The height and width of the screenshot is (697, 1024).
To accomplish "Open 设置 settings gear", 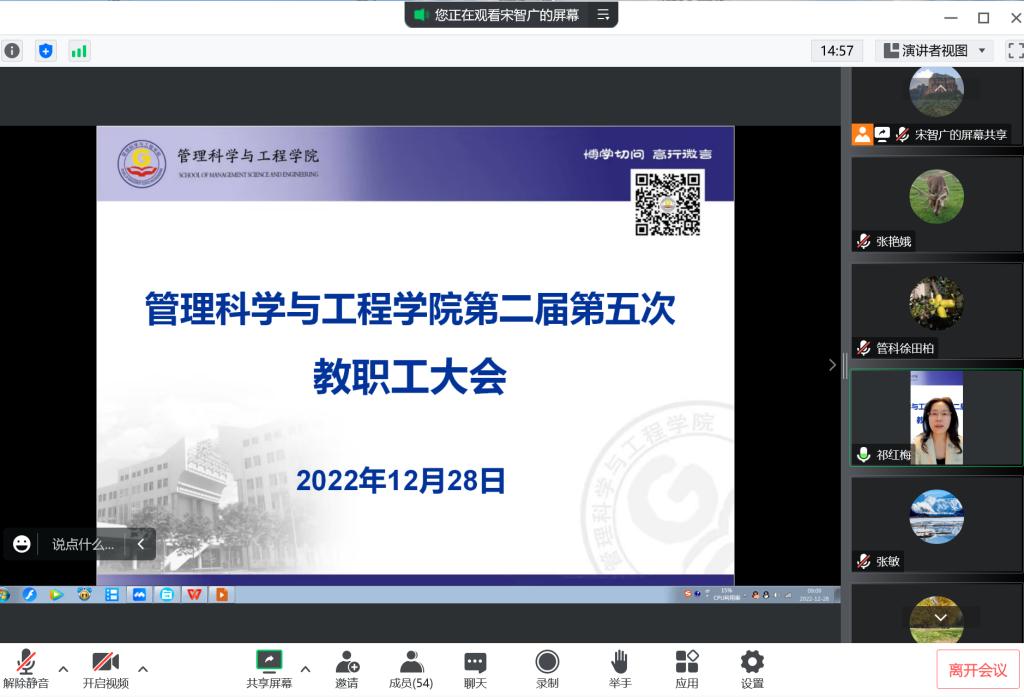I will pyautogui.click(x=752, y=668).
